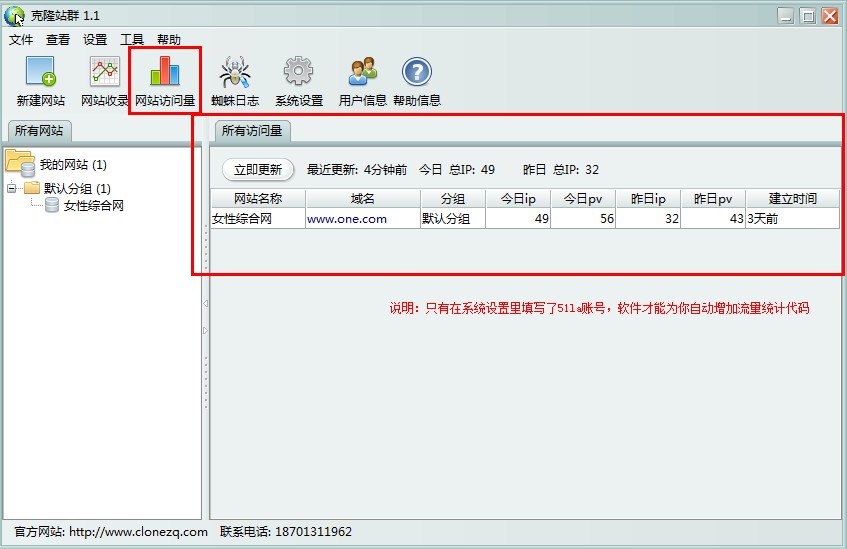Viewport: 847px width, 549px height.
Task: Select 女性综合网 in site tree
Action: pos(93,205)
